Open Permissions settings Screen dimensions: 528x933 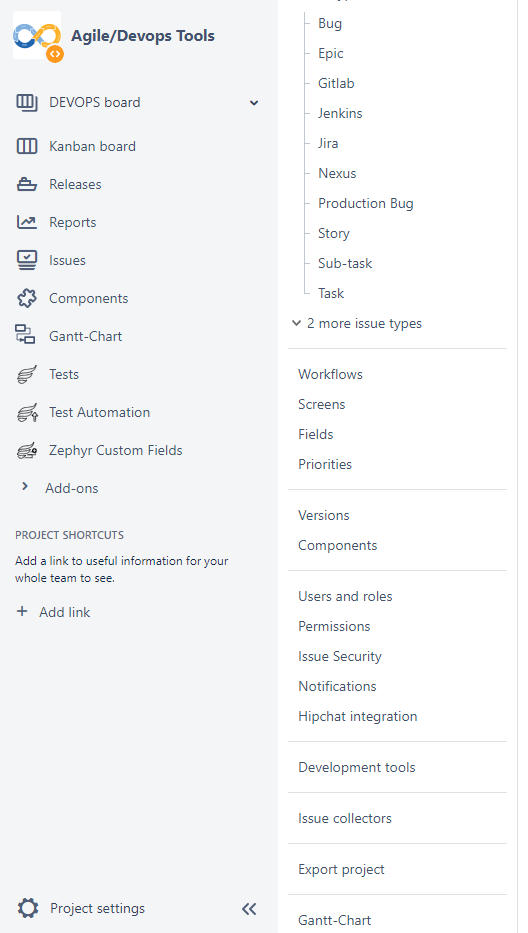(x=334, y=627)
